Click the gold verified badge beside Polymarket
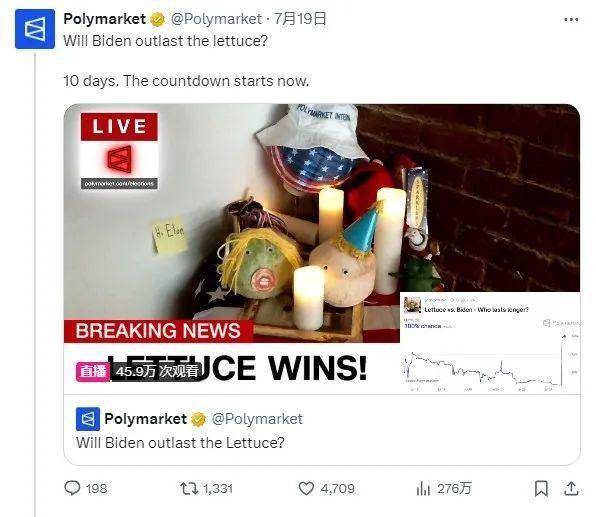 [x=158, y=19]
